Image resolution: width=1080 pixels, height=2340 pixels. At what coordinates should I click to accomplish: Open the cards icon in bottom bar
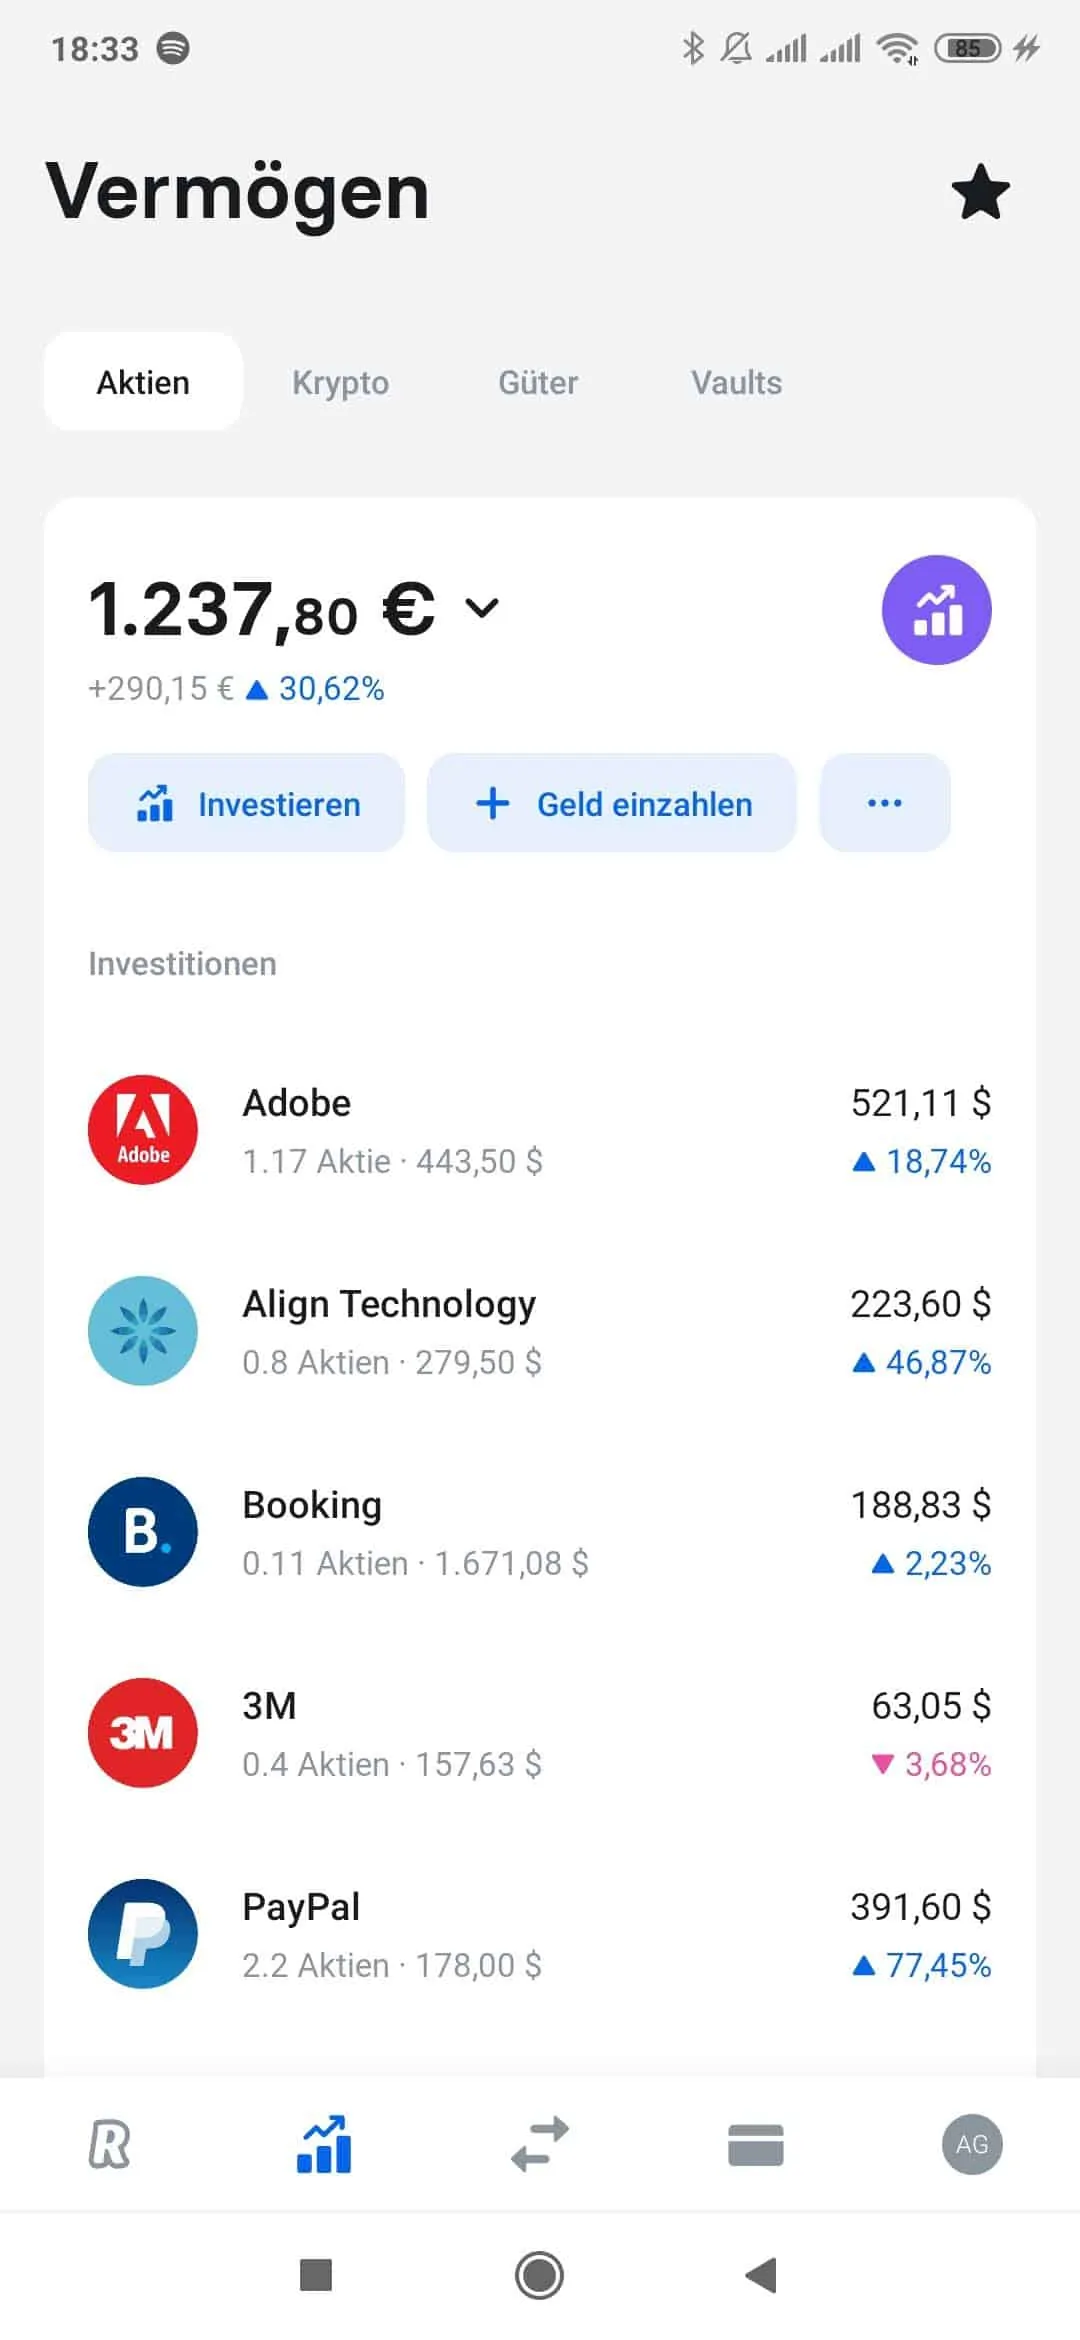click(756, 2145)
